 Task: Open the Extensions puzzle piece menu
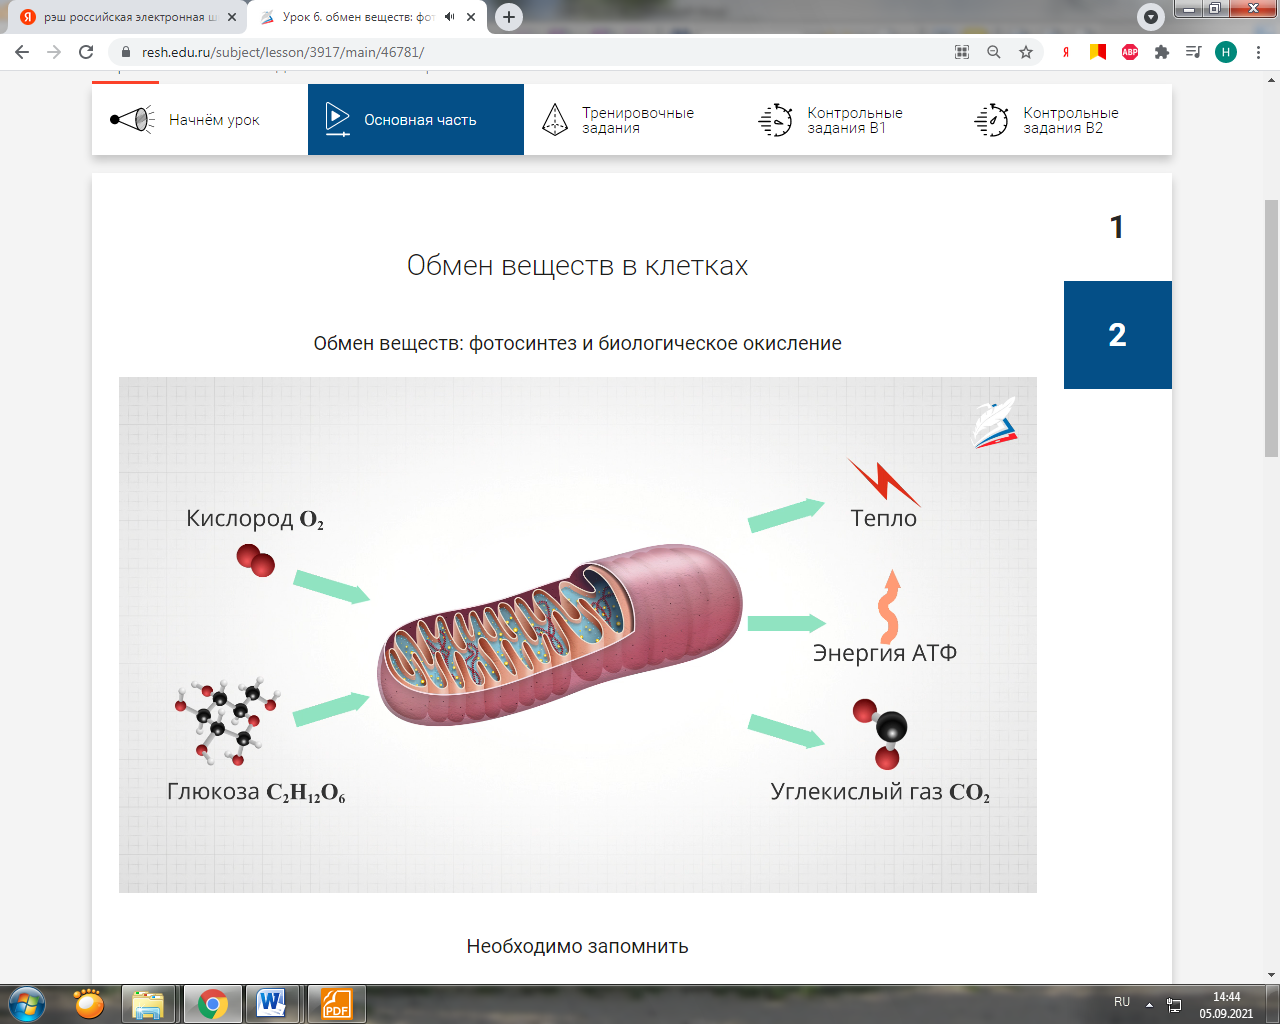click(x=1161, y=52)
